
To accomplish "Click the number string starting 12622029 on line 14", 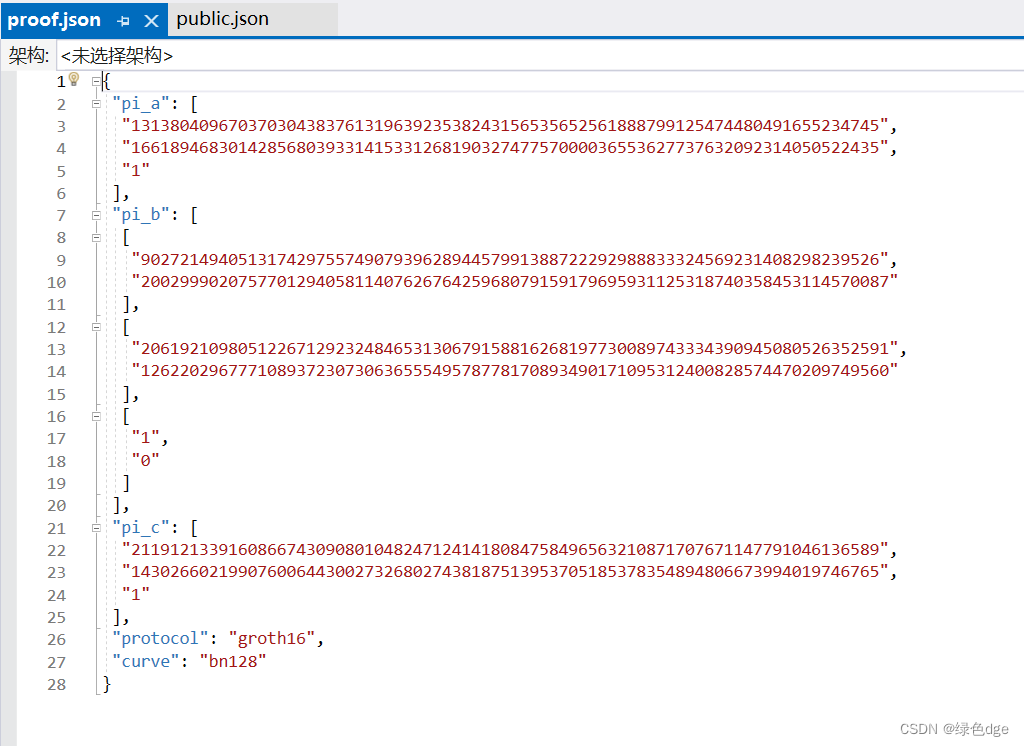I will 515,370.
